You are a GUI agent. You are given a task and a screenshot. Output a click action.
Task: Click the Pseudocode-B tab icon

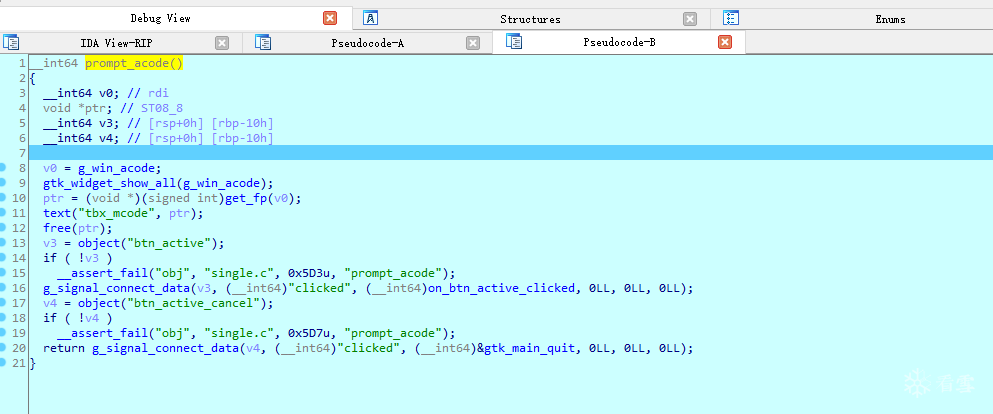click(514, 42)
